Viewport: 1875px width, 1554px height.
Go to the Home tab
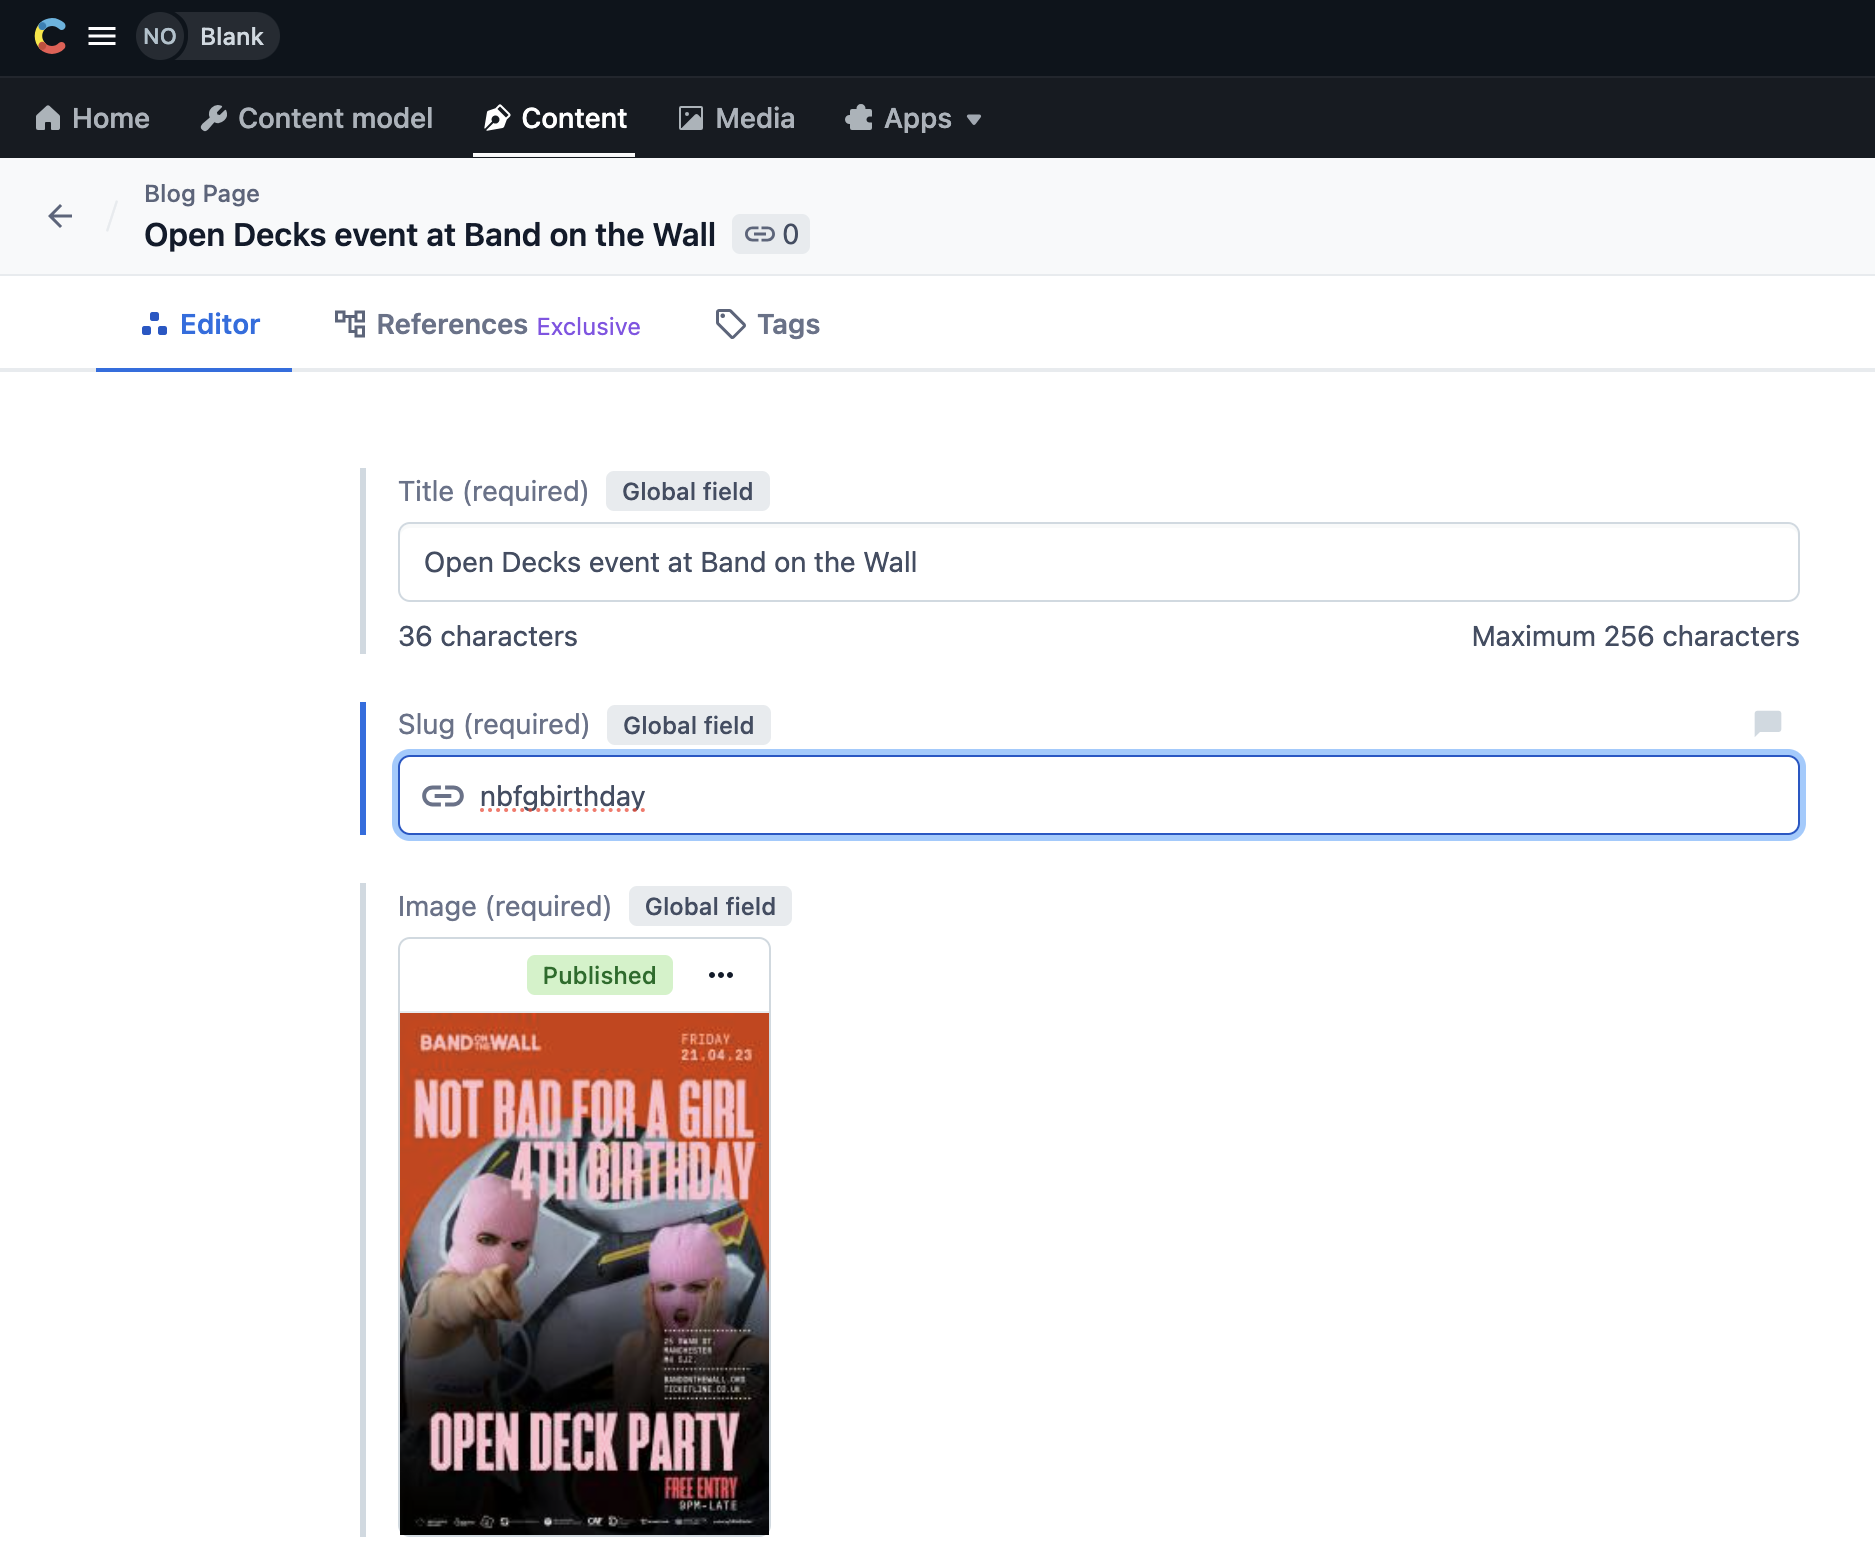pos(92,118)
